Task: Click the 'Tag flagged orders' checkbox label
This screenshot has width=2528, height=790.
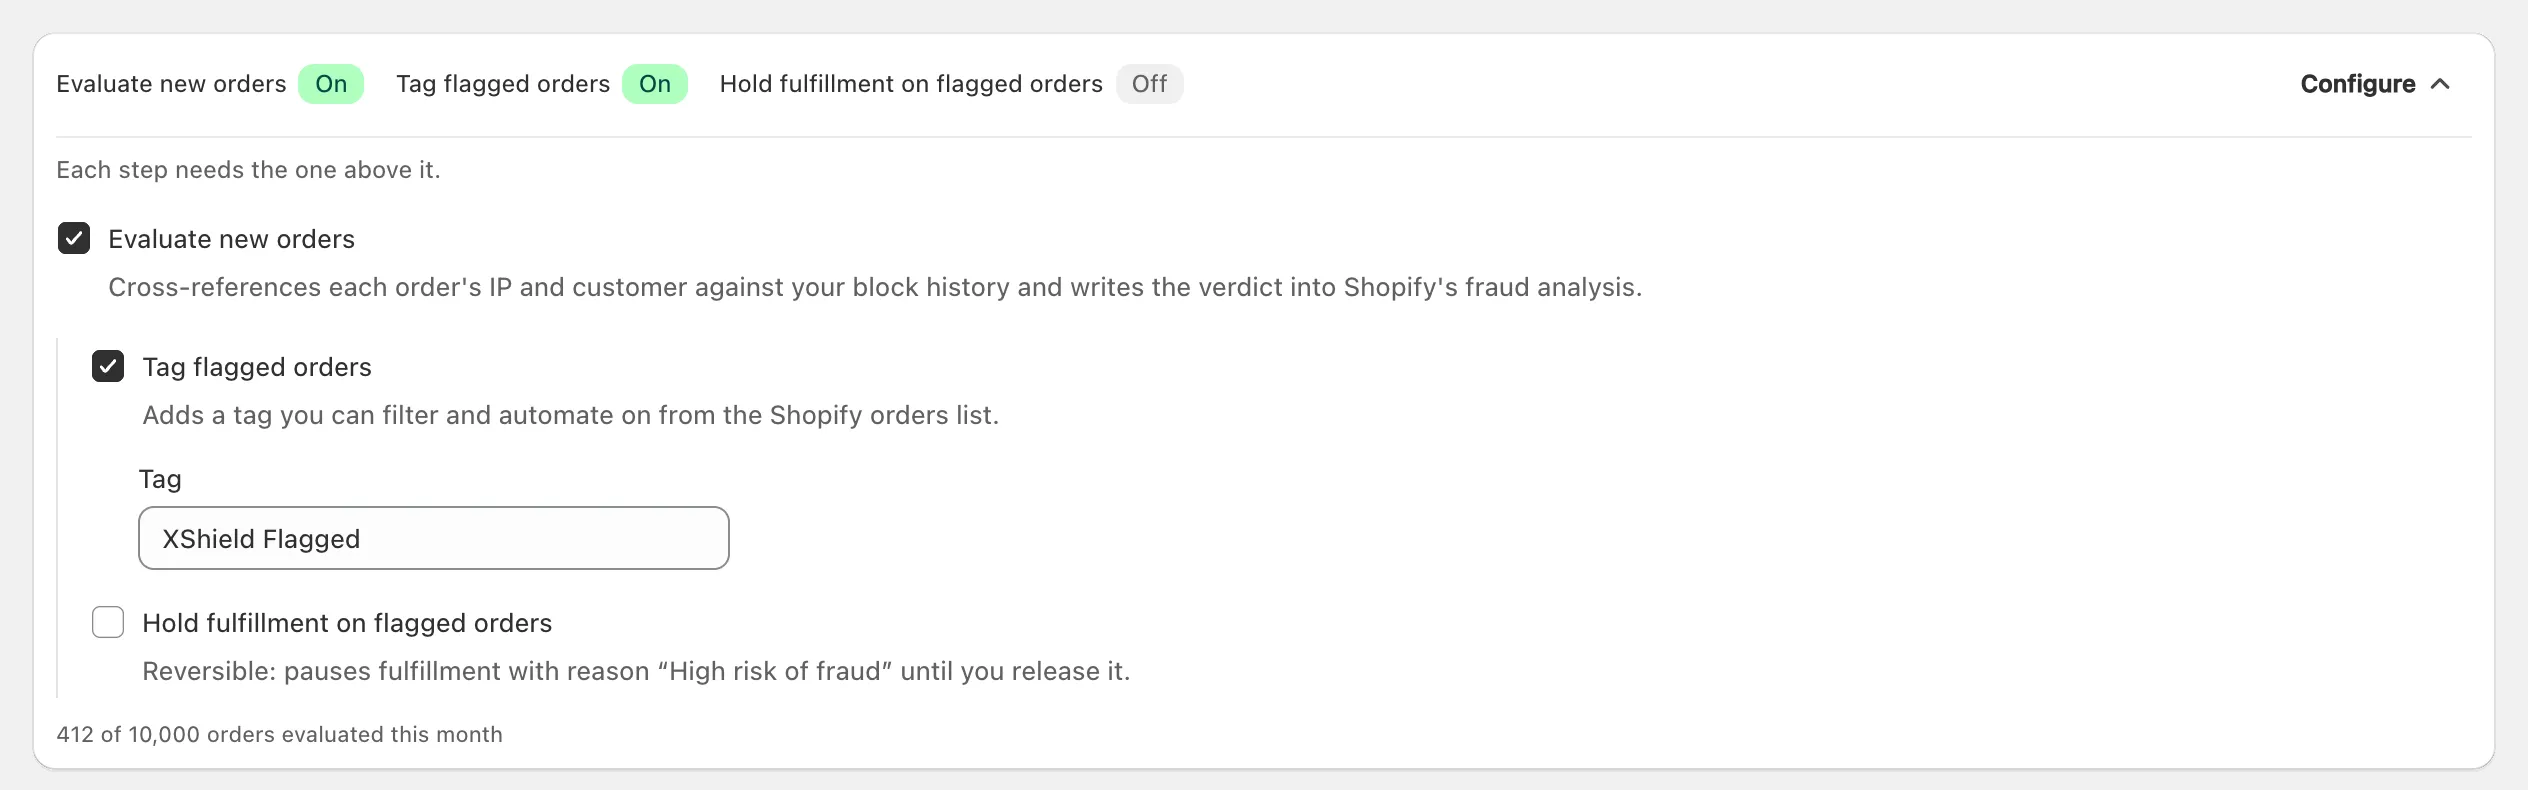Action: pyautogui.click(x=257, y=367)
